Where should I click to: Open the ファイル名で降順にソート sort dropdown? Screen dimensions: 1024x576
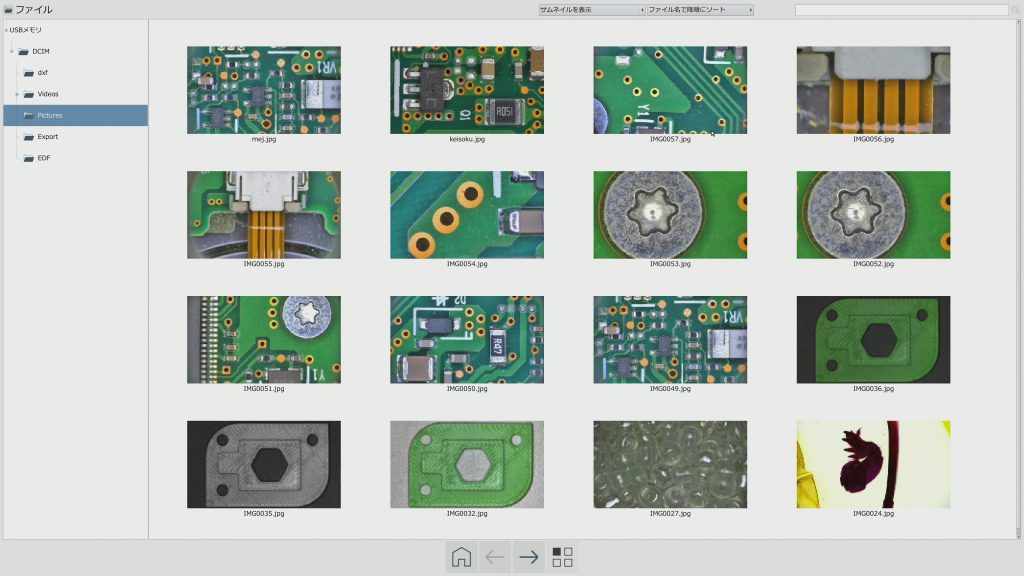point(699,10)
